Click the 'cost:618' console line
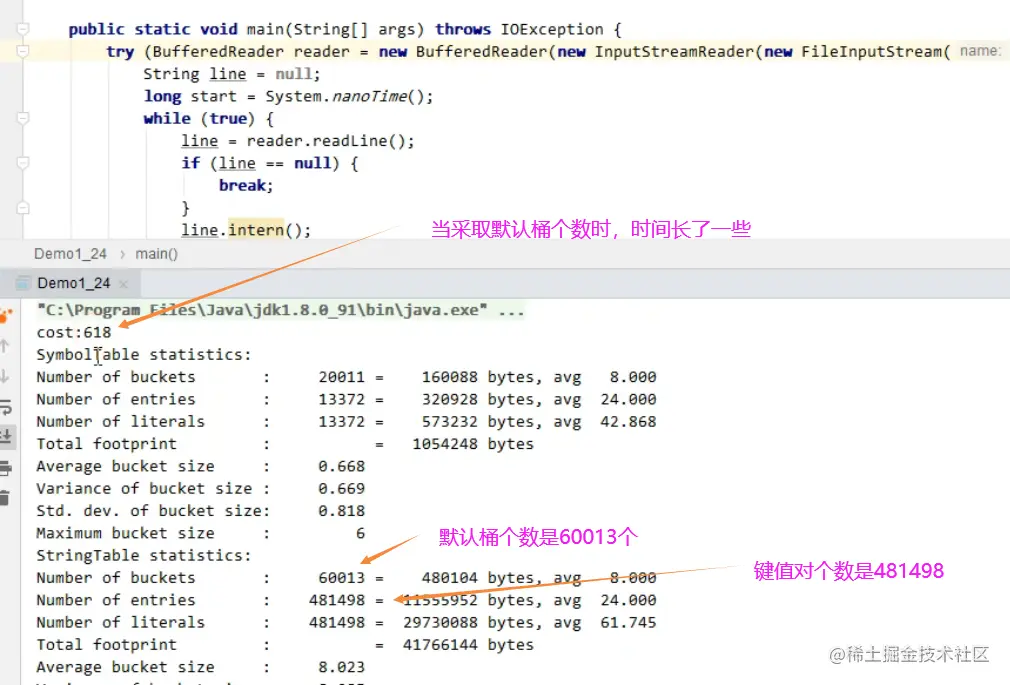Viewport: 1010px width, 685px height. [x=74, y=333]
